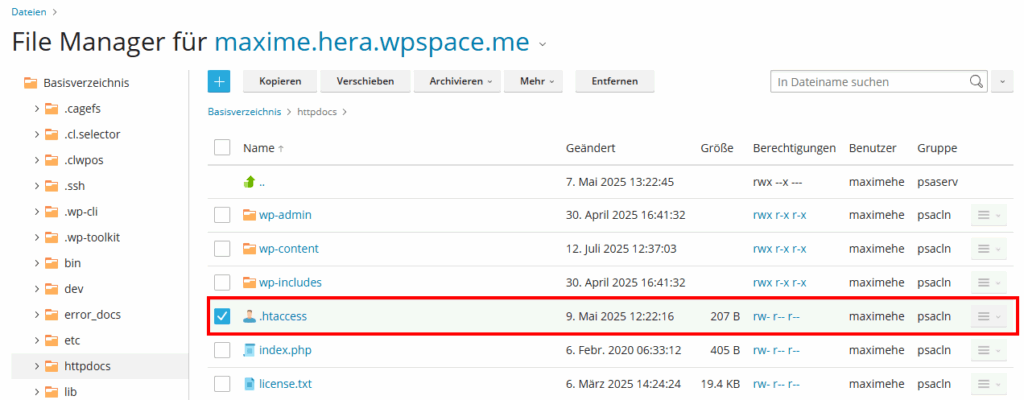
Task: Open the domain selector chevron beside title
Action: [x=542, y=44]
